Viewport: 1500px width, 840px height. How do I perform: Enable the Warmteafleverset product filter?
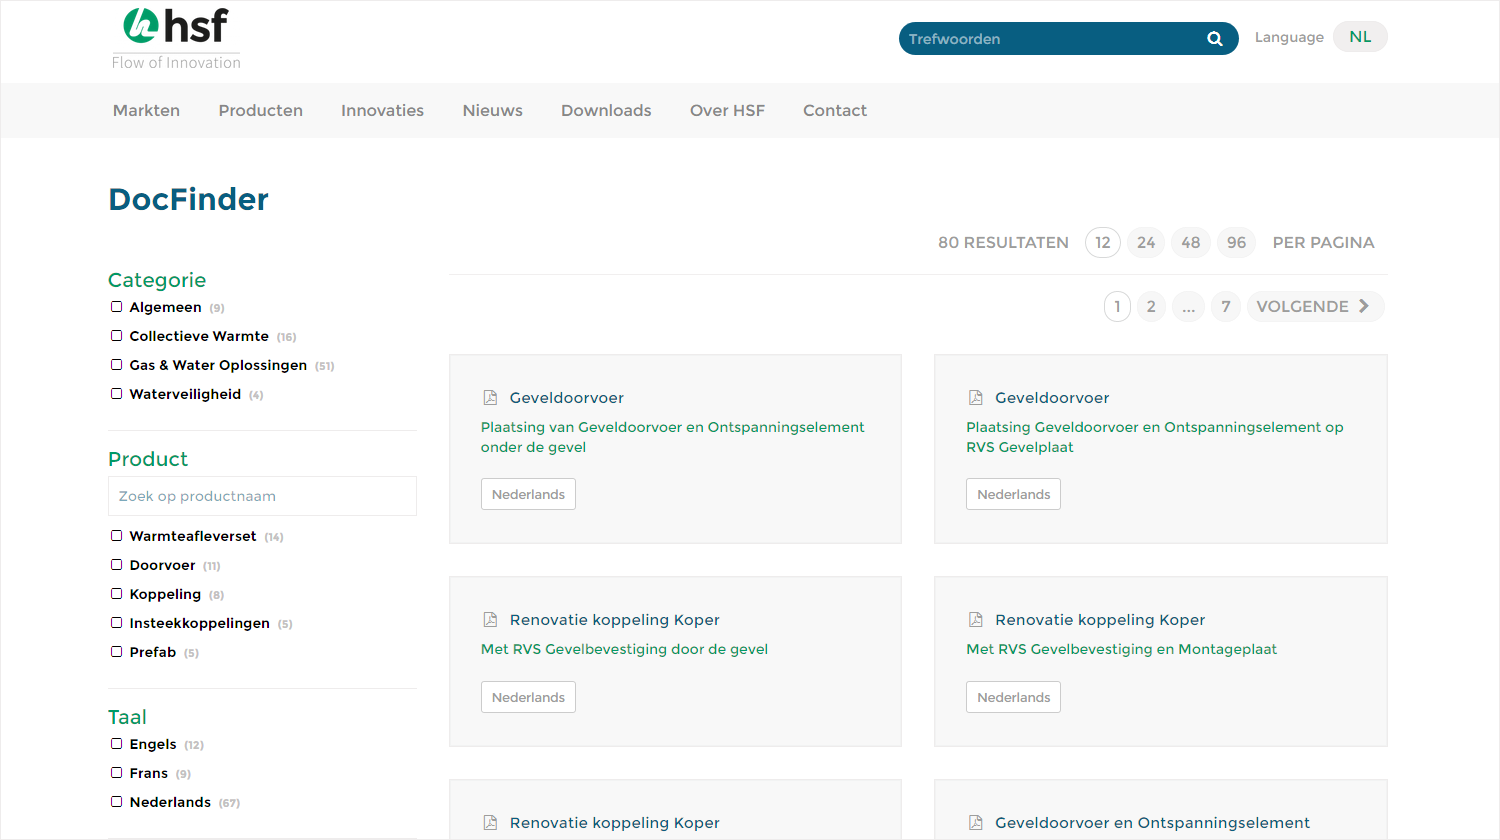(x=117, y=536)
